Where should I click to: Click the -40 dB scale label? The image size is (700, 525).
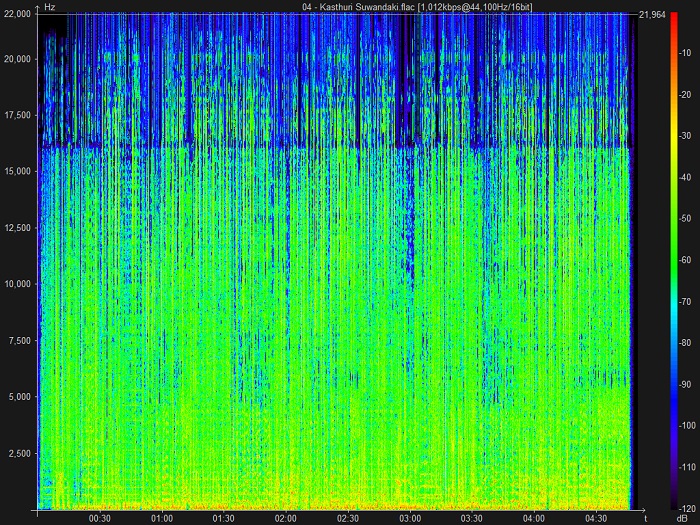coord(685,177)
